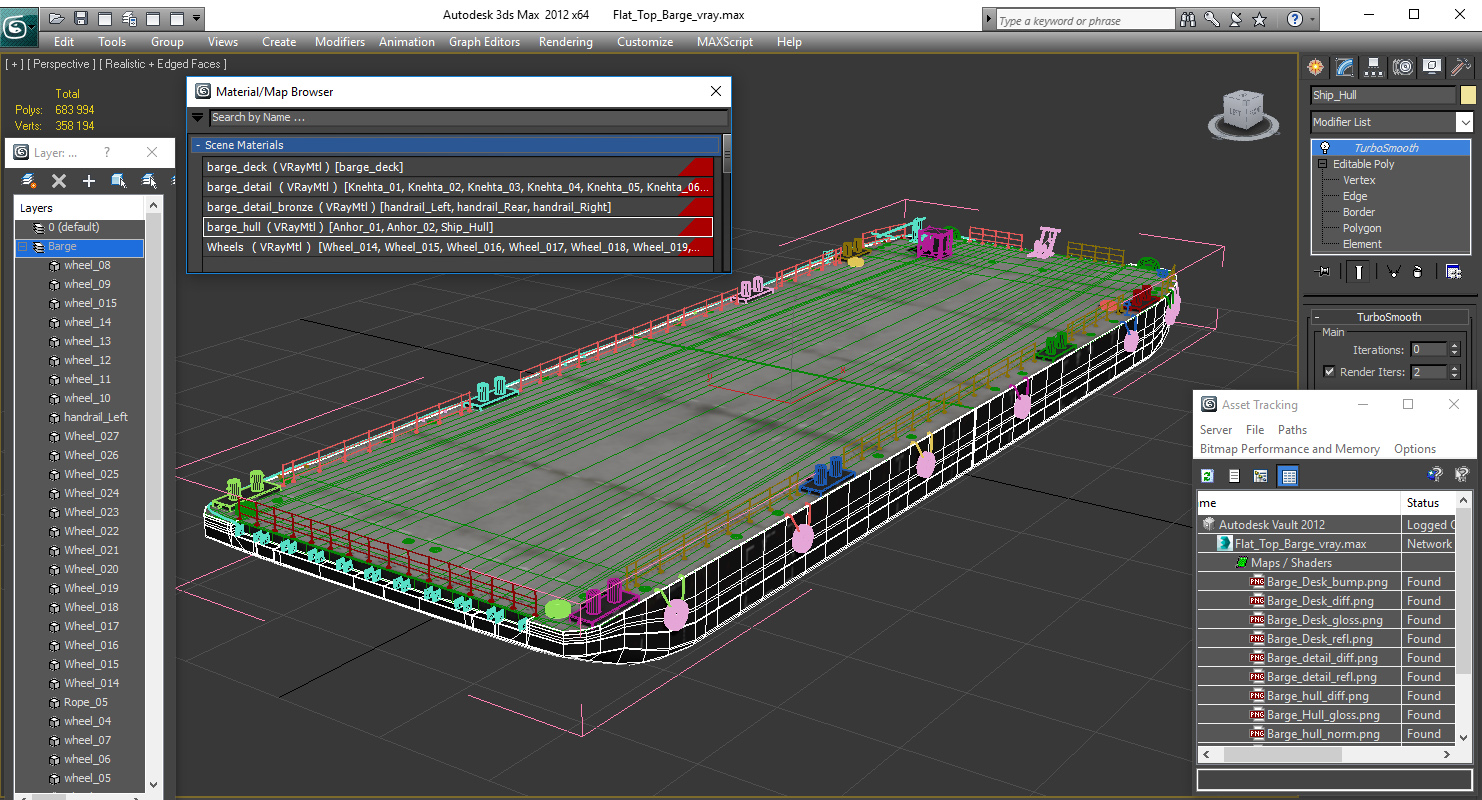Collapse the TurboSmooth rollout header
This screenshot has height=800, width=1482.
coord(1388,317)
